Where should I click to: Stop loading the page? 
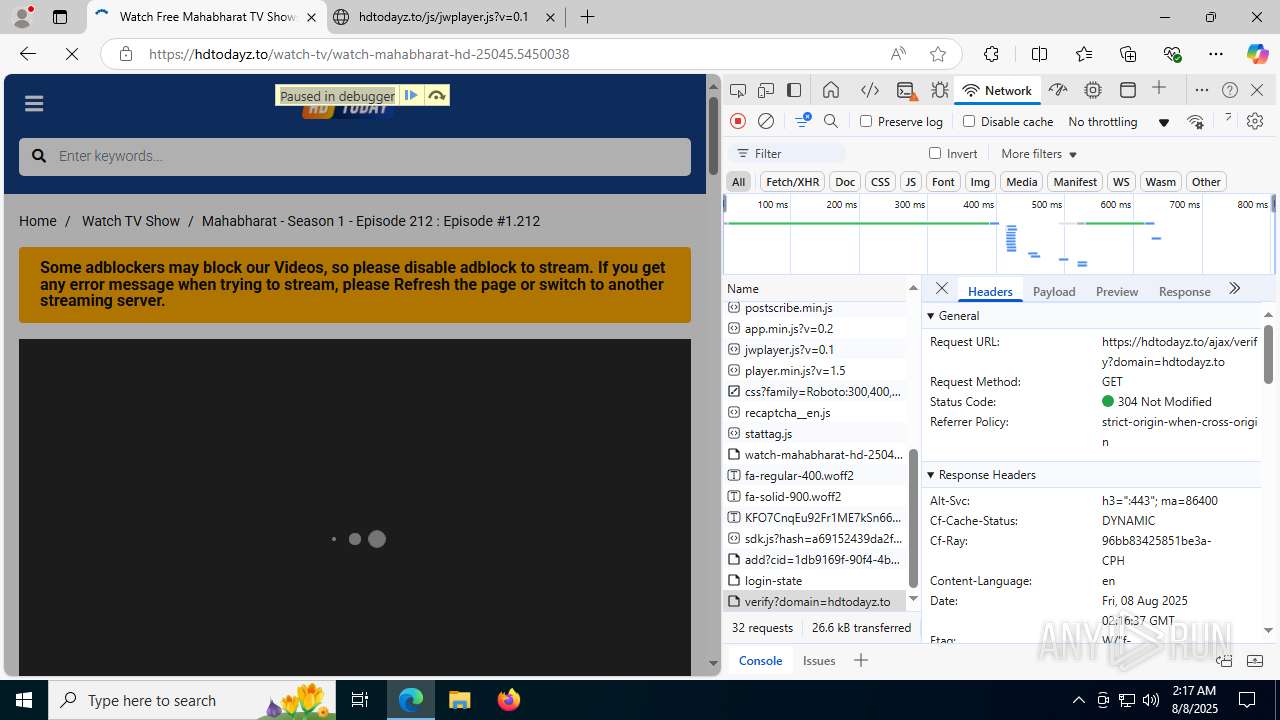click(72, 54)
